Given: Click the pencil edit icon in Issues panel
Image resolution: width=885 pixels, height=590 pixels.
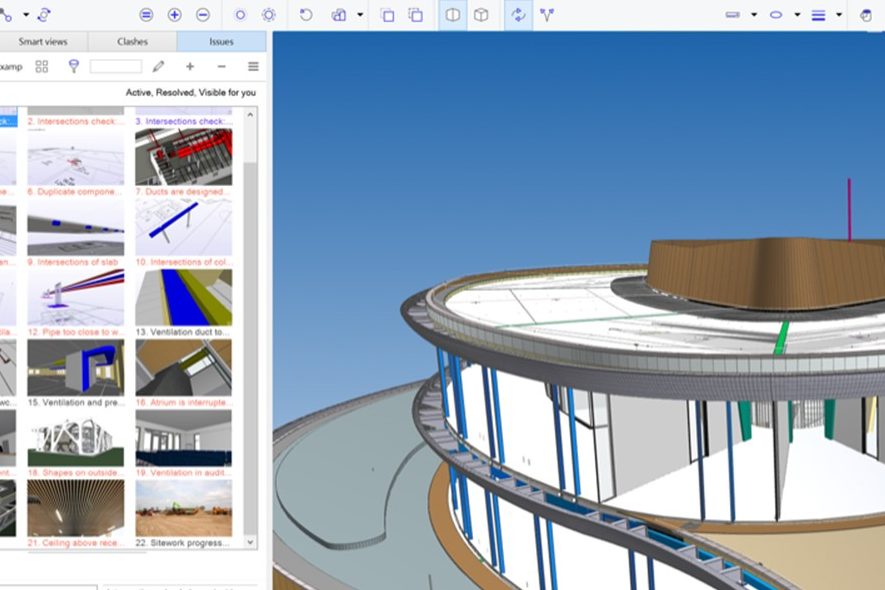Looking at the screenshot, I should click(x=158, y=66).
